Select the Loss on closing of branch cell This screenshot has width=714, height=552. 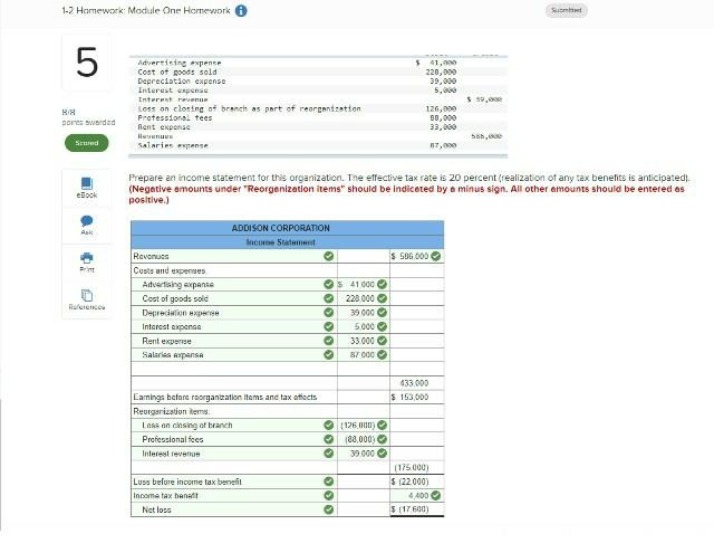click(x=234, y=425)
